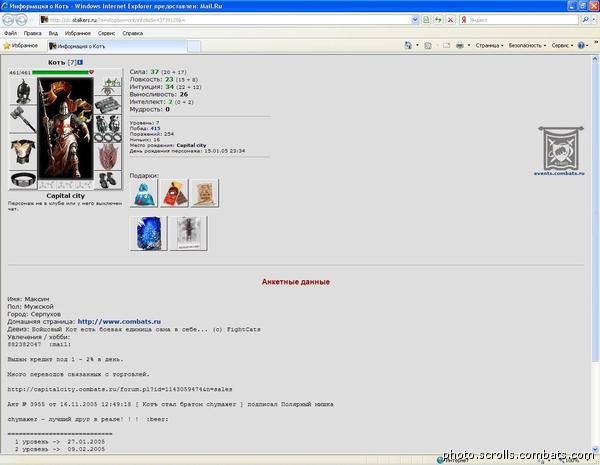
Task: Click the green Refresh arrows button
Action: (438, 20)
